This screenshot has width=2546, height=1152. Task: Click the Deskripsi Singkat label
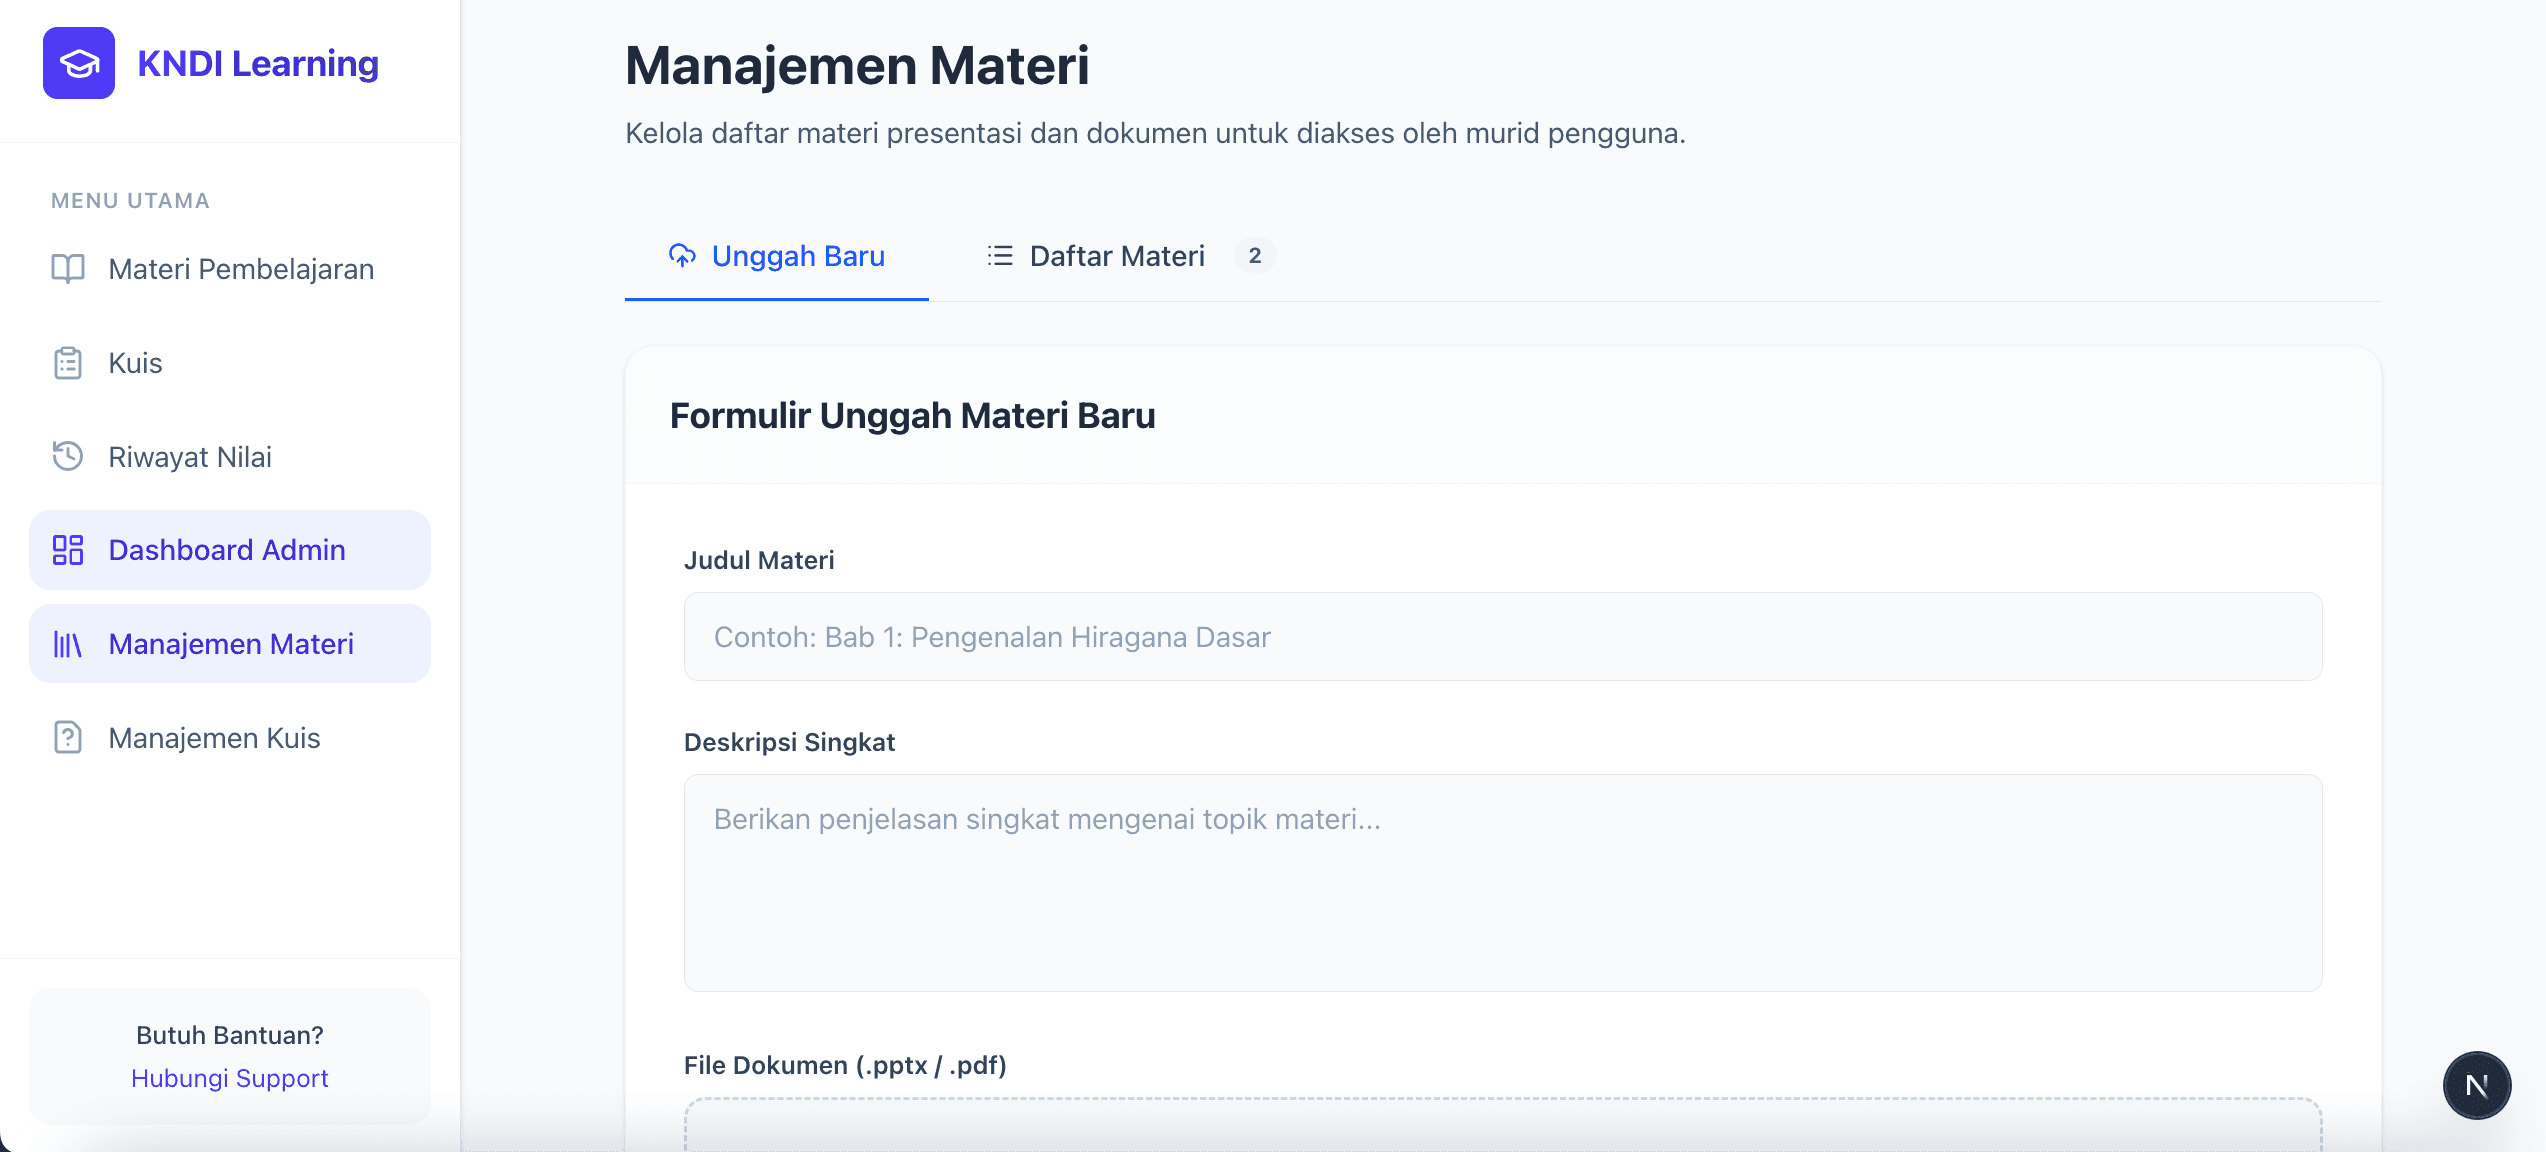(789, 742)
